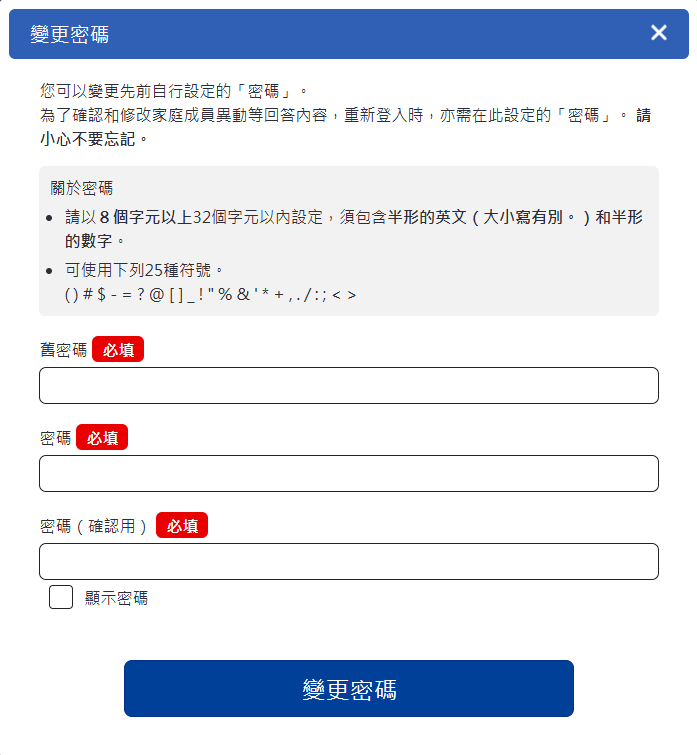Image resolution: width=697 pixels, height=755 pixels.
Task: Click the 必填 badge beside the 密碼 label
Action: coord(102,438)
